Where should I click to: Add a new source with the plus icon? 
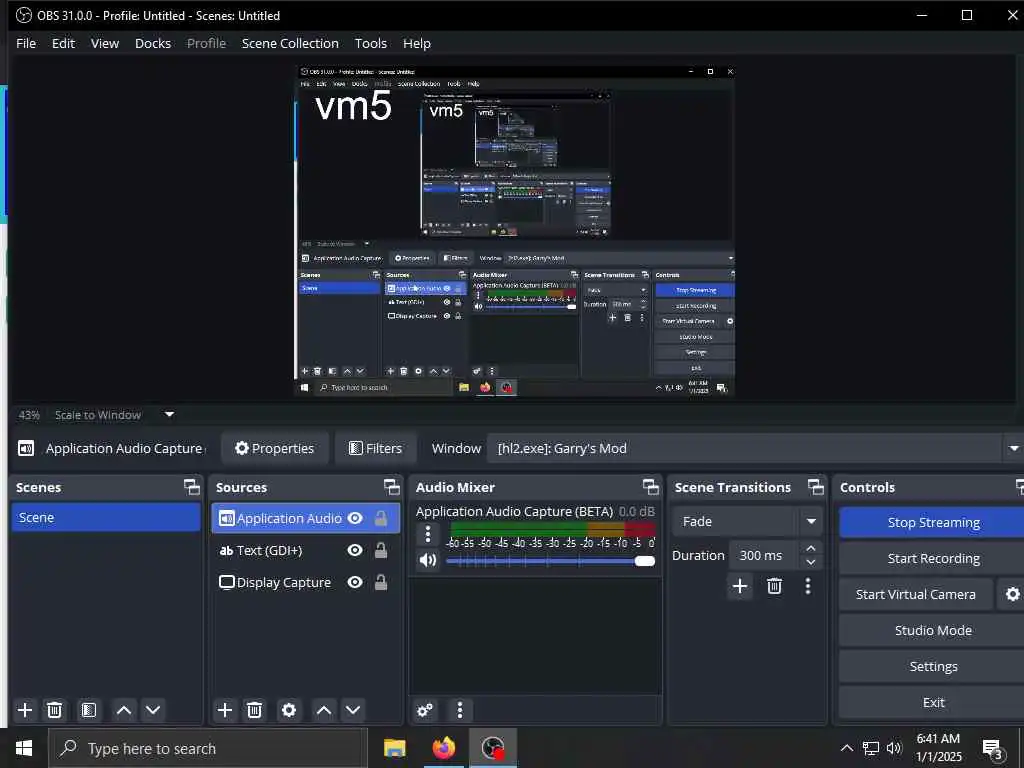click(225, 710)
